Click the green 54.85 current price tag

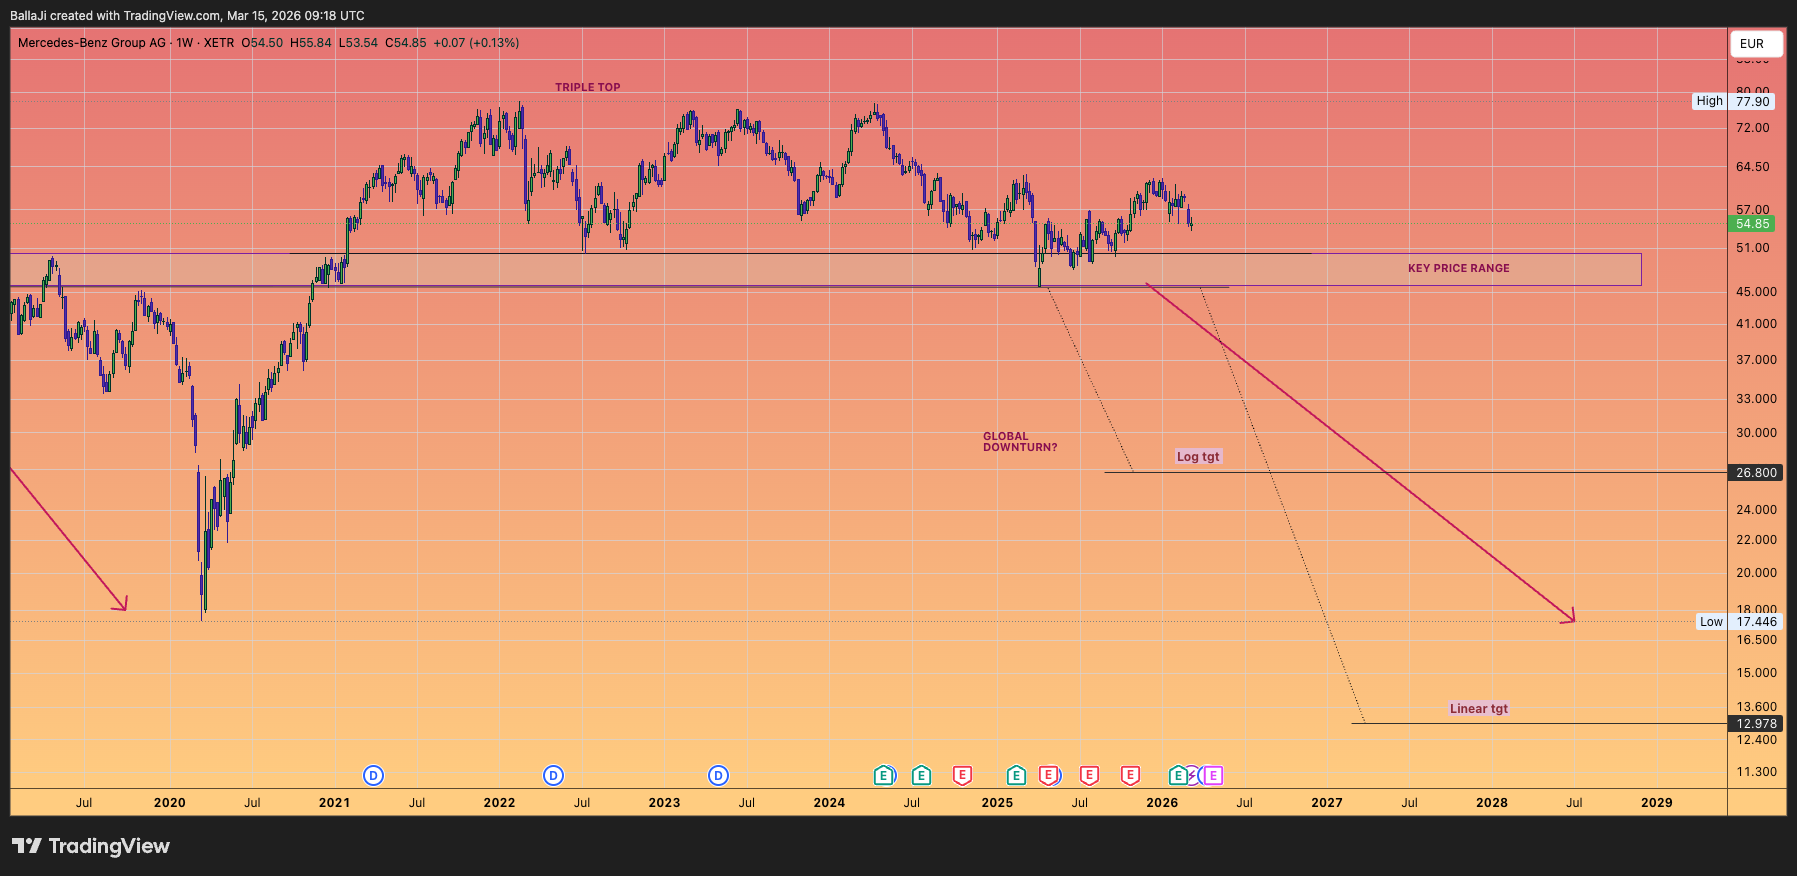(1753, 224)
